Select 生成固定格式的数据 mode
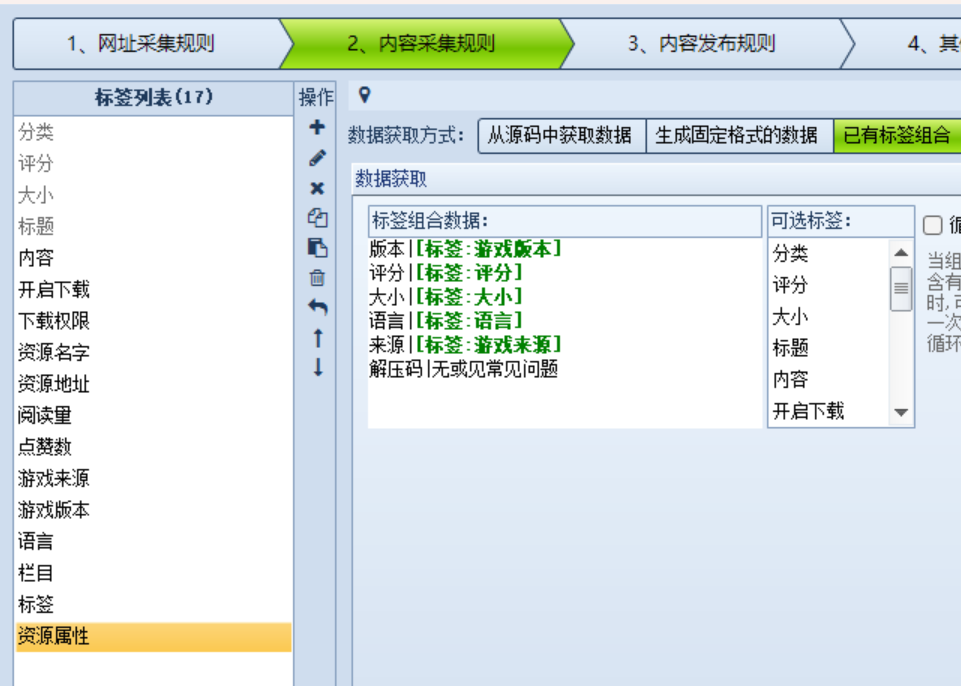 [739, 135]
